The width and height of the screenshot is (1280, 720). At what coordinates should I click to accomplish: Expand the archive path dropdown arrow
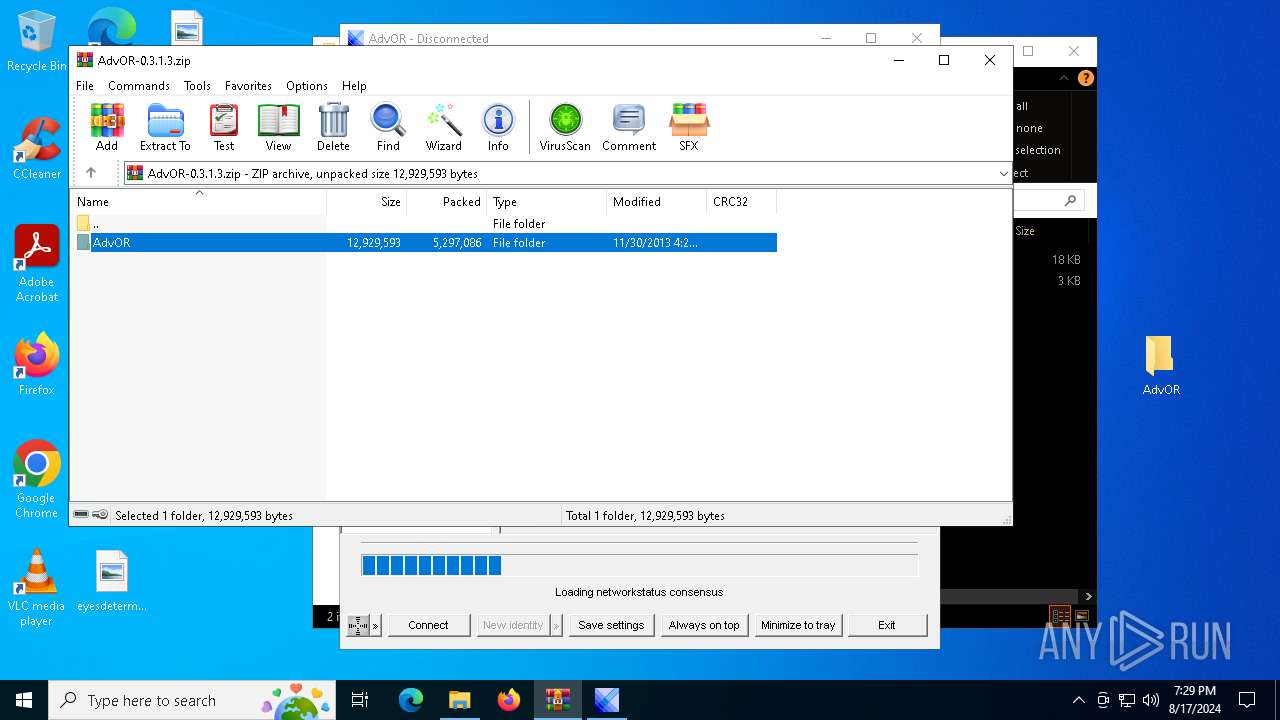(1003, 173)
